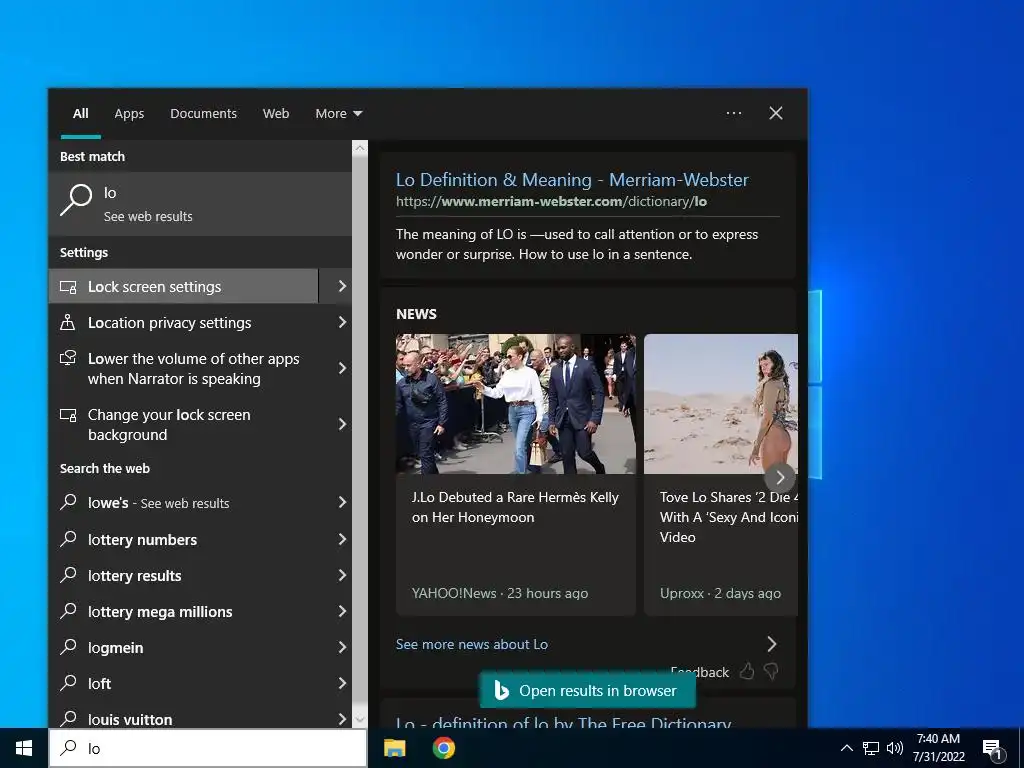The width and height of the screenshot is (1024, 768).
Task: Open the More dropdown menu
Action: pyautogui.click(x=338, y=114)
